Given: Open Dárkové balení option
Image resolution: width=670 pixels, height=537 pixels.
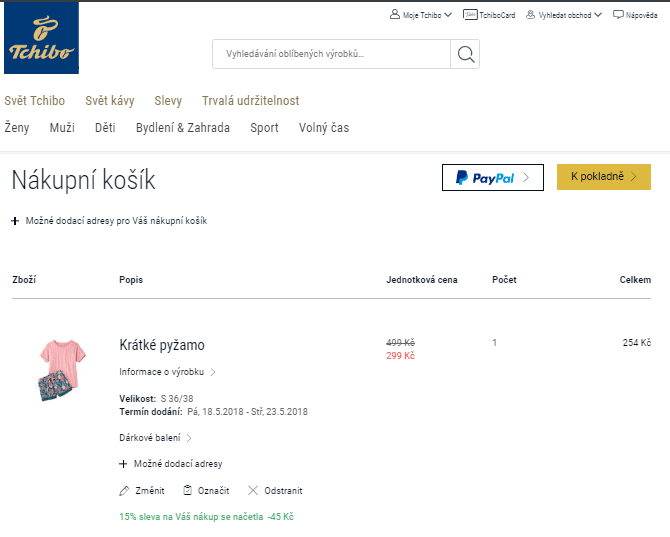Looking at the screenshot, I should click(x=156, y=438).
